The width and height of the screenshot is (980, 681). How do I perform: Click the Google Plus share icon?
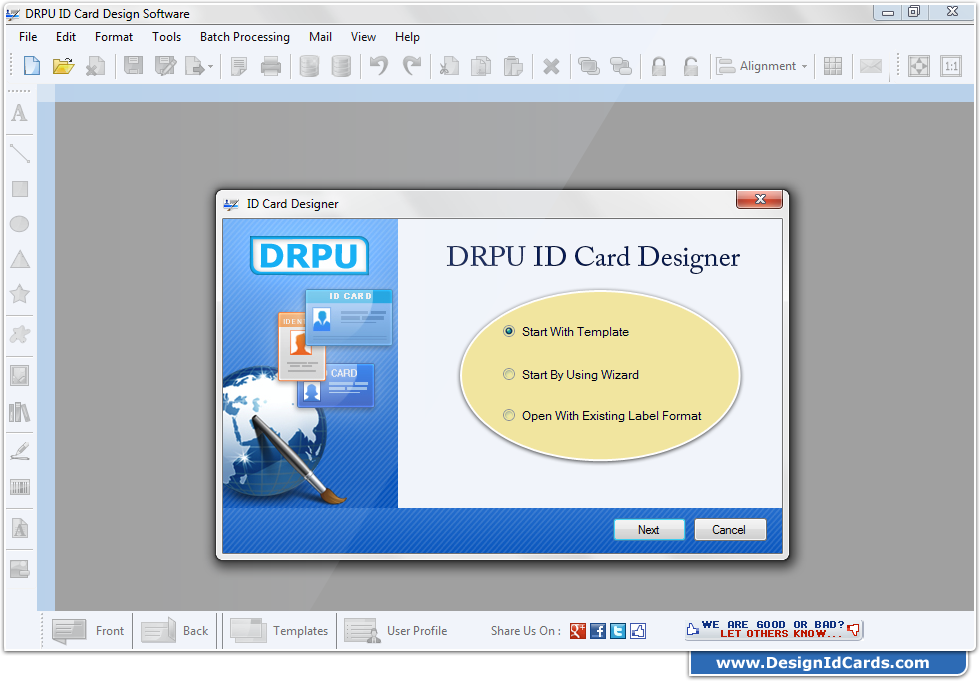578,631
